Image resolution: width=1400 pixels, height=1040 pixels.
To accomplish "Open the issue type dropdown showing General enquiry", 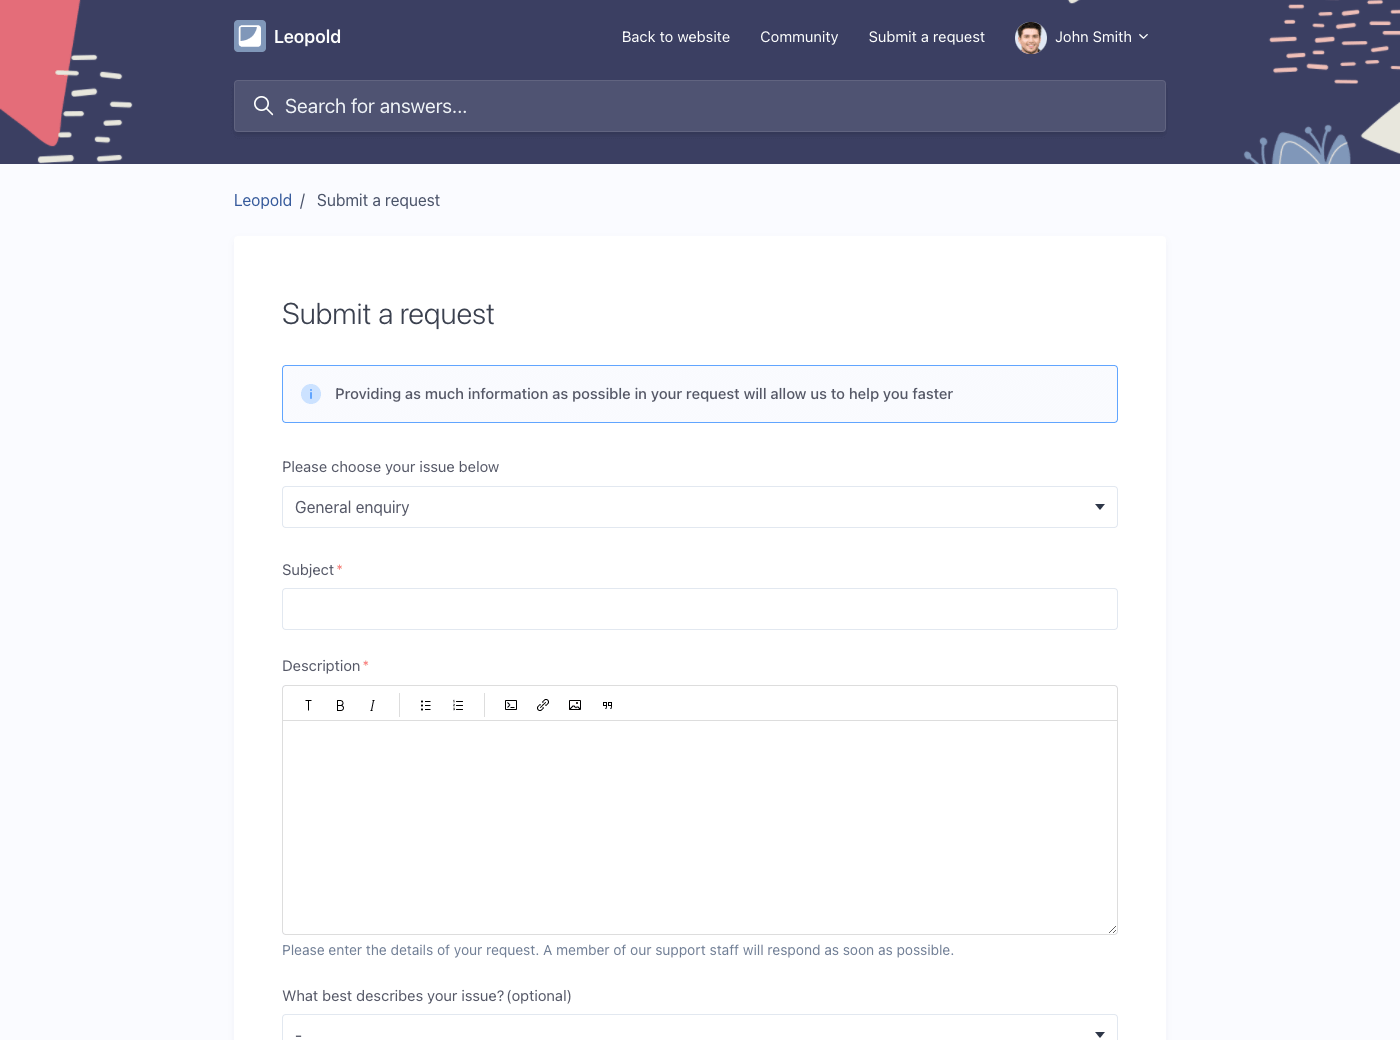I will (699, 507).
